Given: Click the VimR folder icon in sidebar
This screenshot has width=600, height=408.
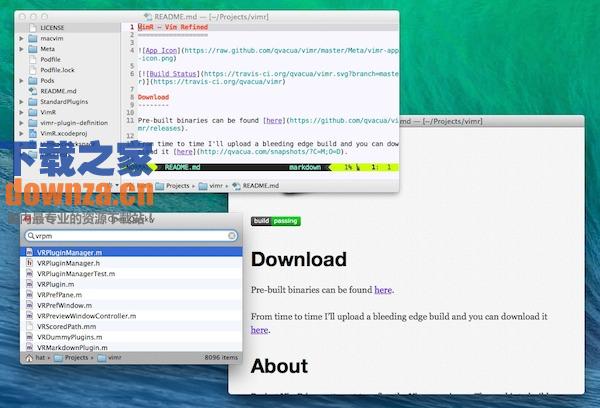Looking at the screenshot, I should [x=33, y=113].
